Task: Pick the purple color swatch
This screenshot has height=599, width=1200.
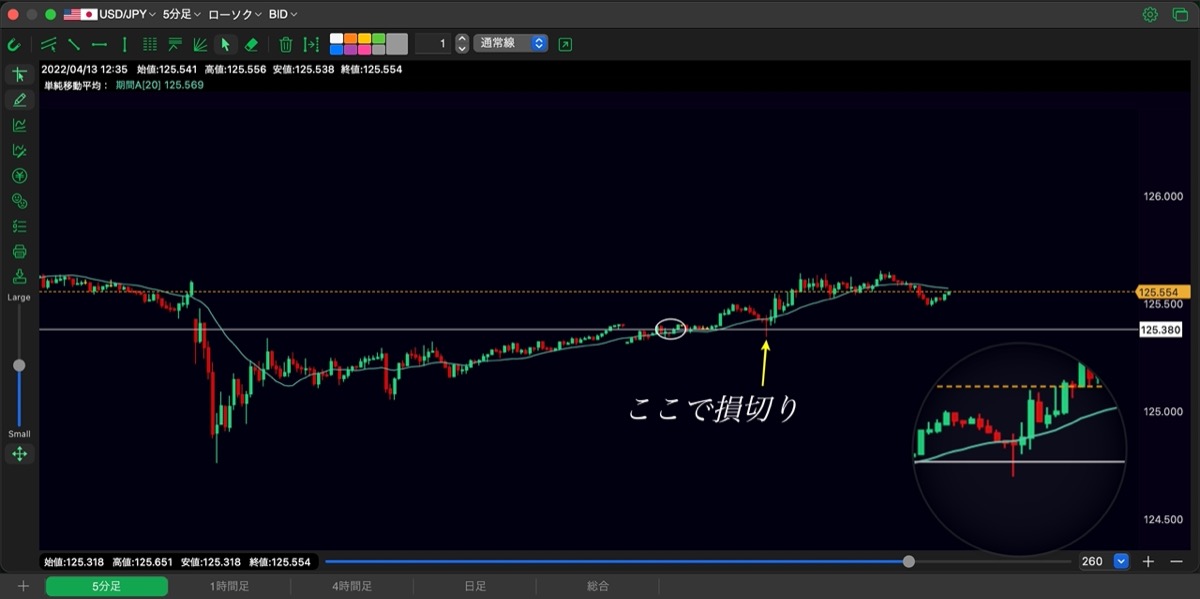Action: [351, 49]
